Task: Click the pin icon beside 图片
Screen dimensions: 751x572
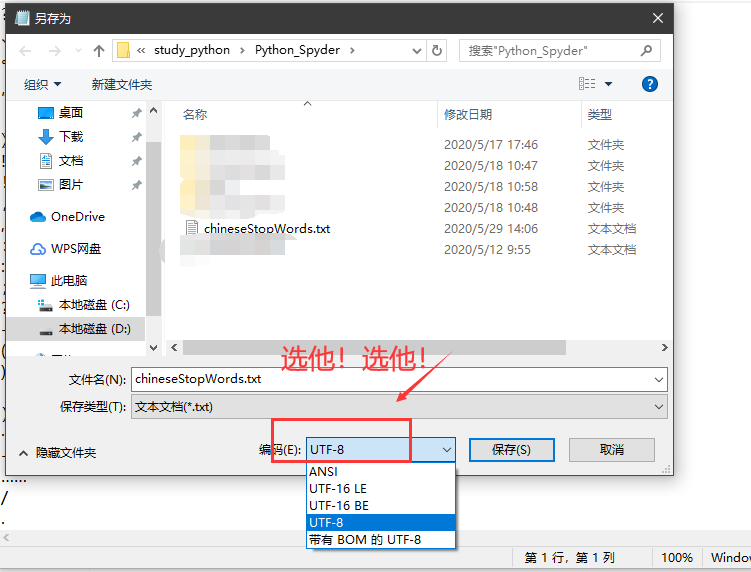Action: tap(137, 185)
